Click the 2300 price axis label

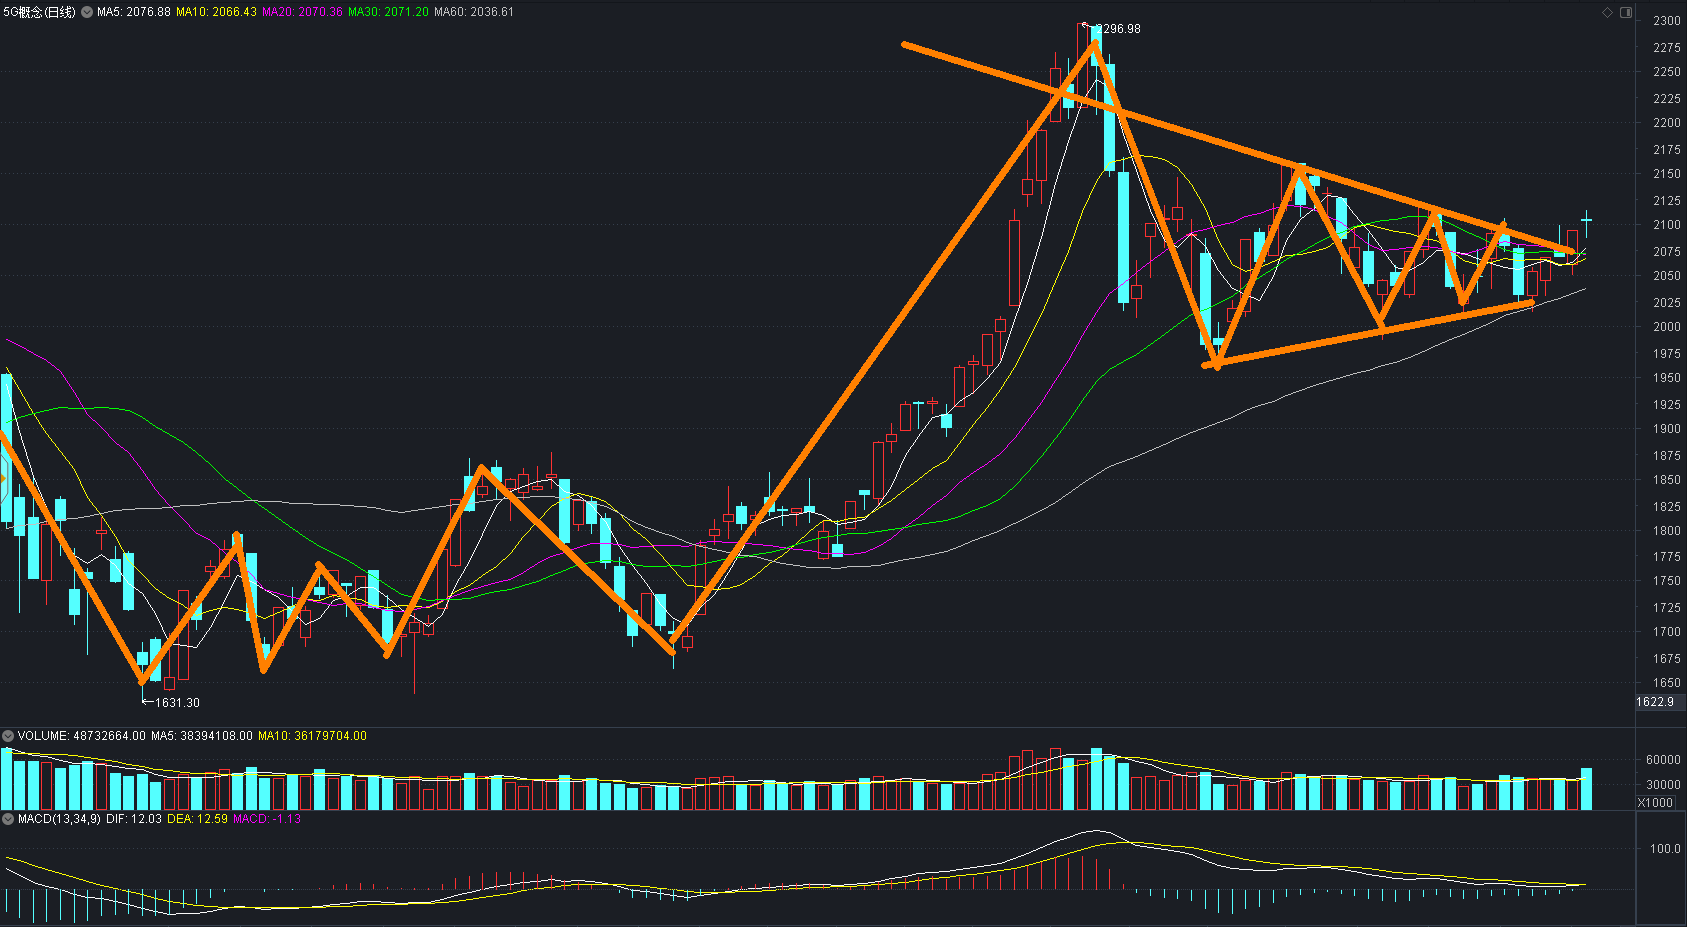click(1667, 21)
